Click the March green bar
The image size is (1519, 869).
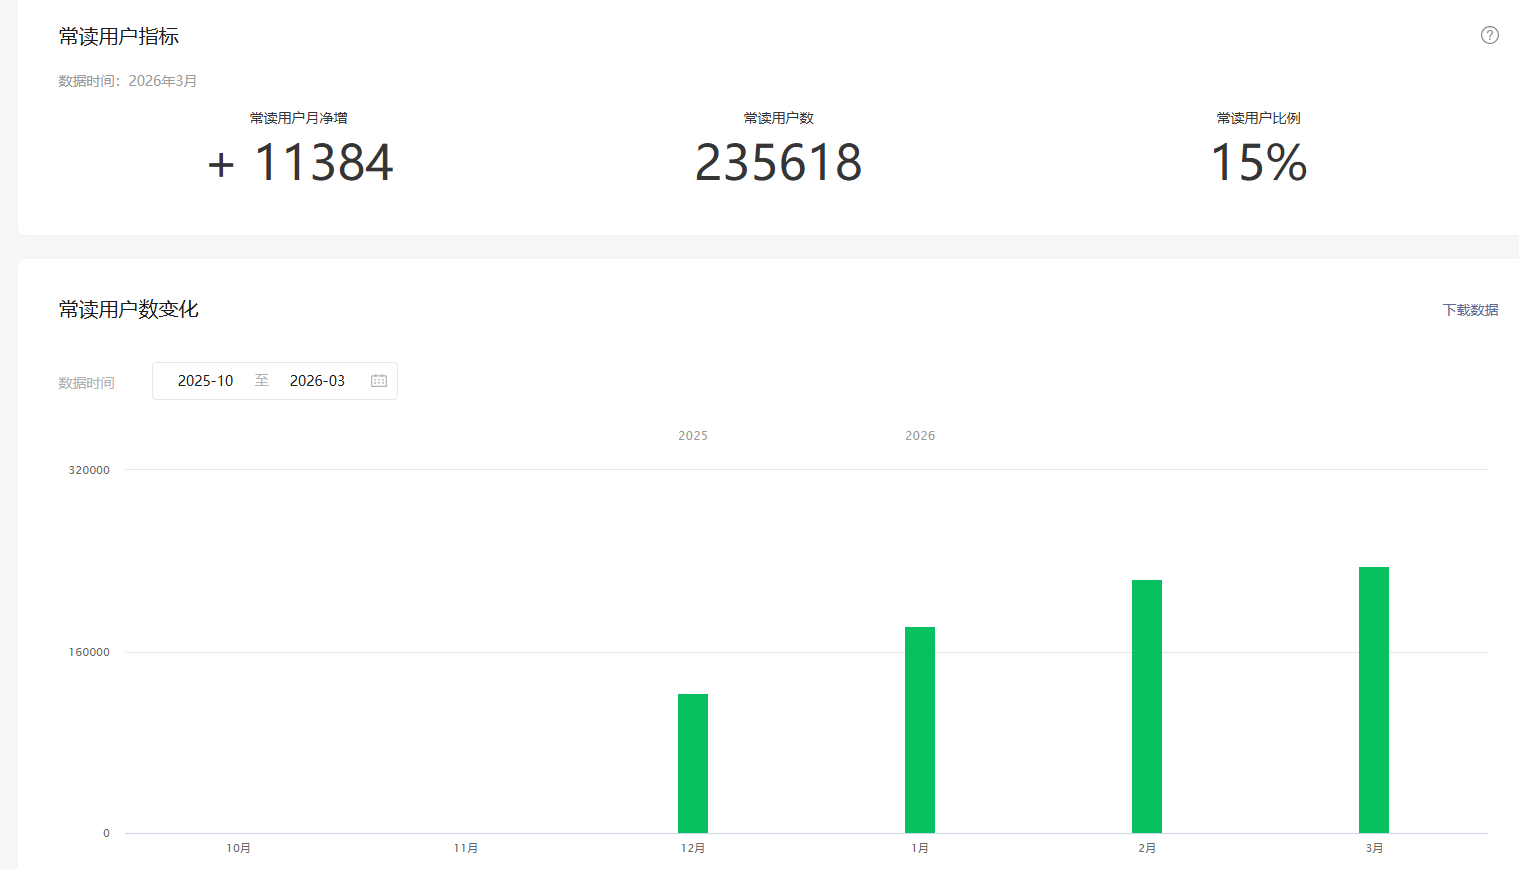(1374, 700)
